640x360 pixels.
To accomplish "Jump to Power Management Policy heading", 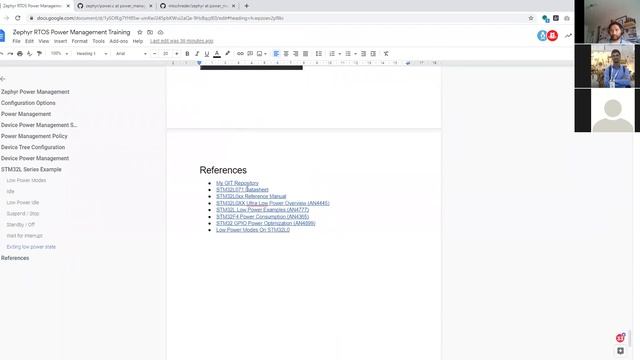I will (x=34, y=136).
